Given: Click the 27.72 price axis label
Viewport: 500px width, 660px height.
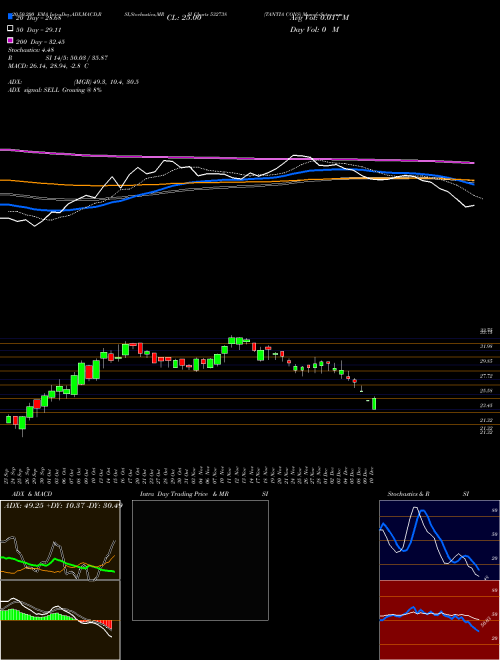Looking at the screenshot, I should click(486, 376).
